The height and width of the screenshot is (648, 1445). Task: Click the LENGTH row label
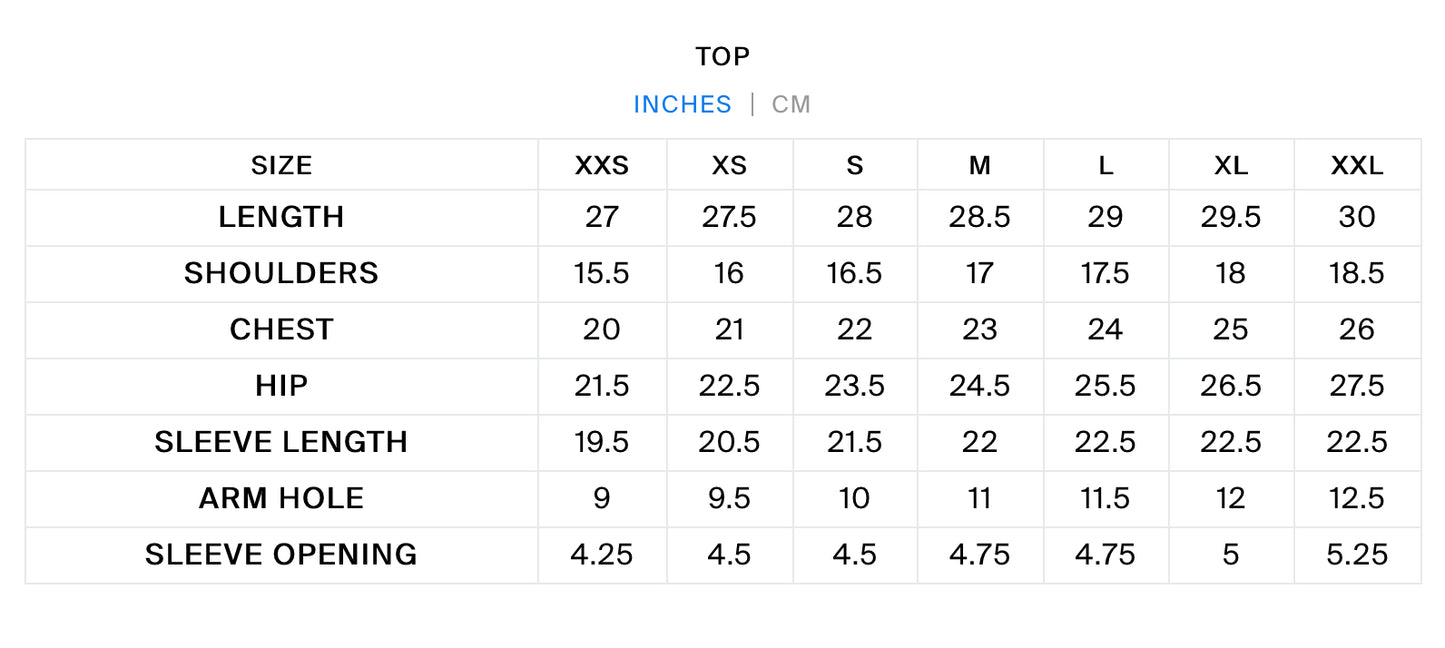tap(282, 217)
